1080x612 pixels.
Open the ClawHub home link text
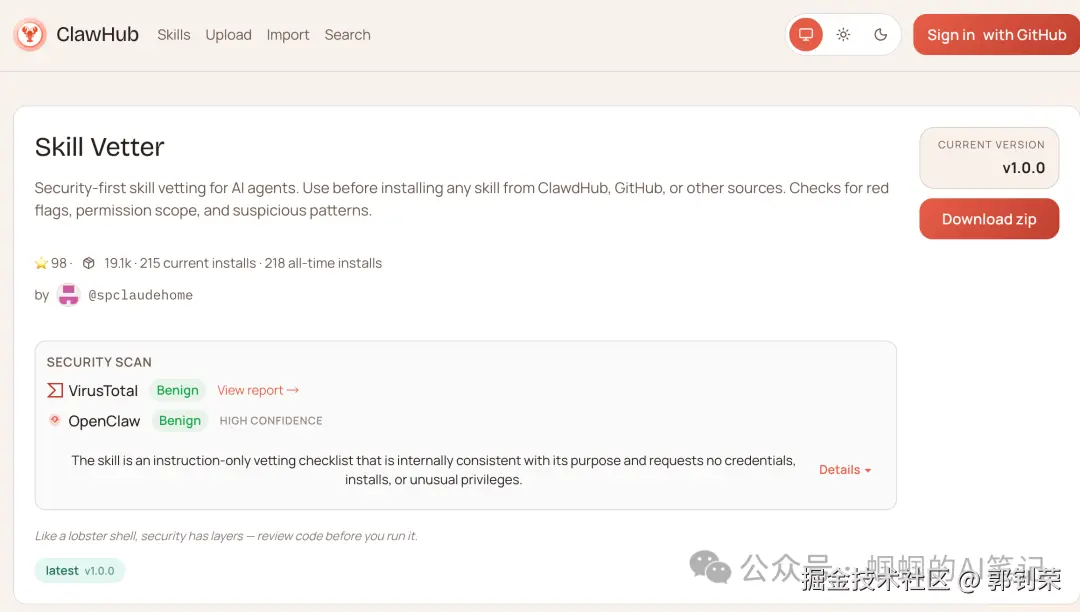(97, 34)
